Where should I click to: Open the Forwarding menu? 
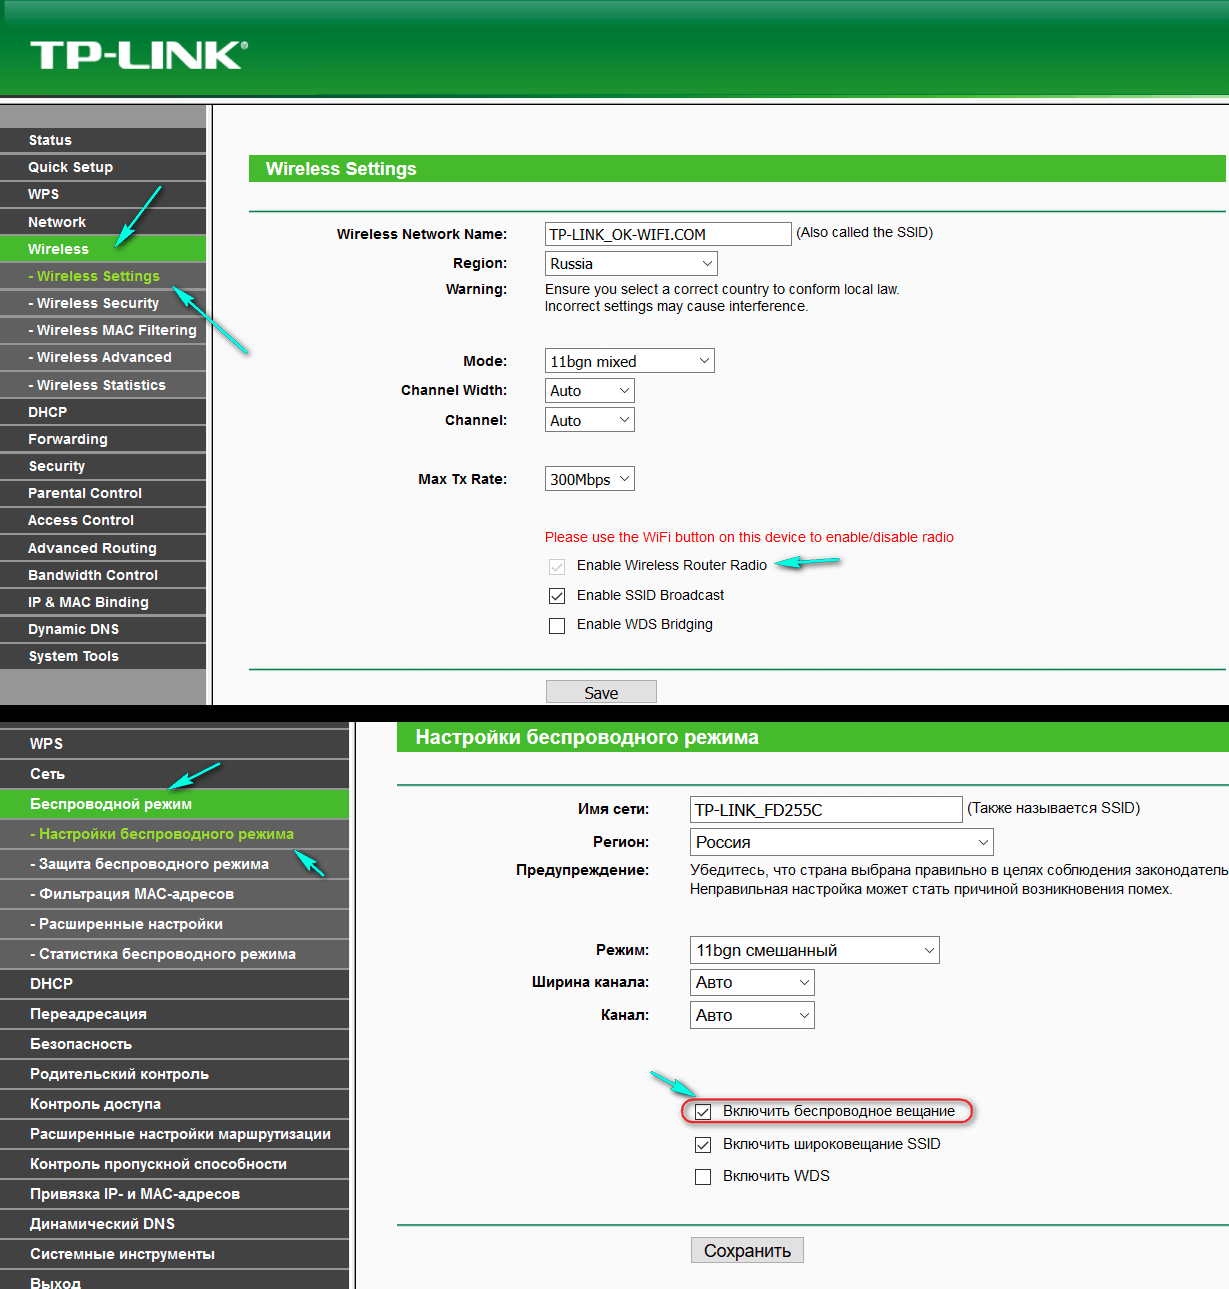(103, 439)
